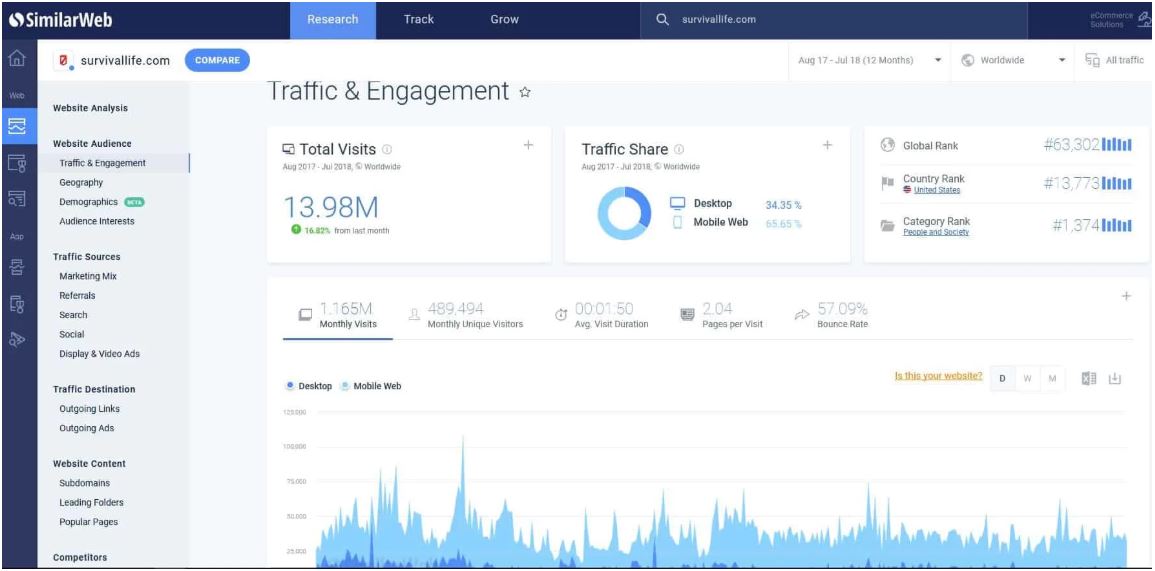Image resolution: width=1155 pixels, height=571 pixels.
Task: Open the date range dropdown
Action: point(869,60)
